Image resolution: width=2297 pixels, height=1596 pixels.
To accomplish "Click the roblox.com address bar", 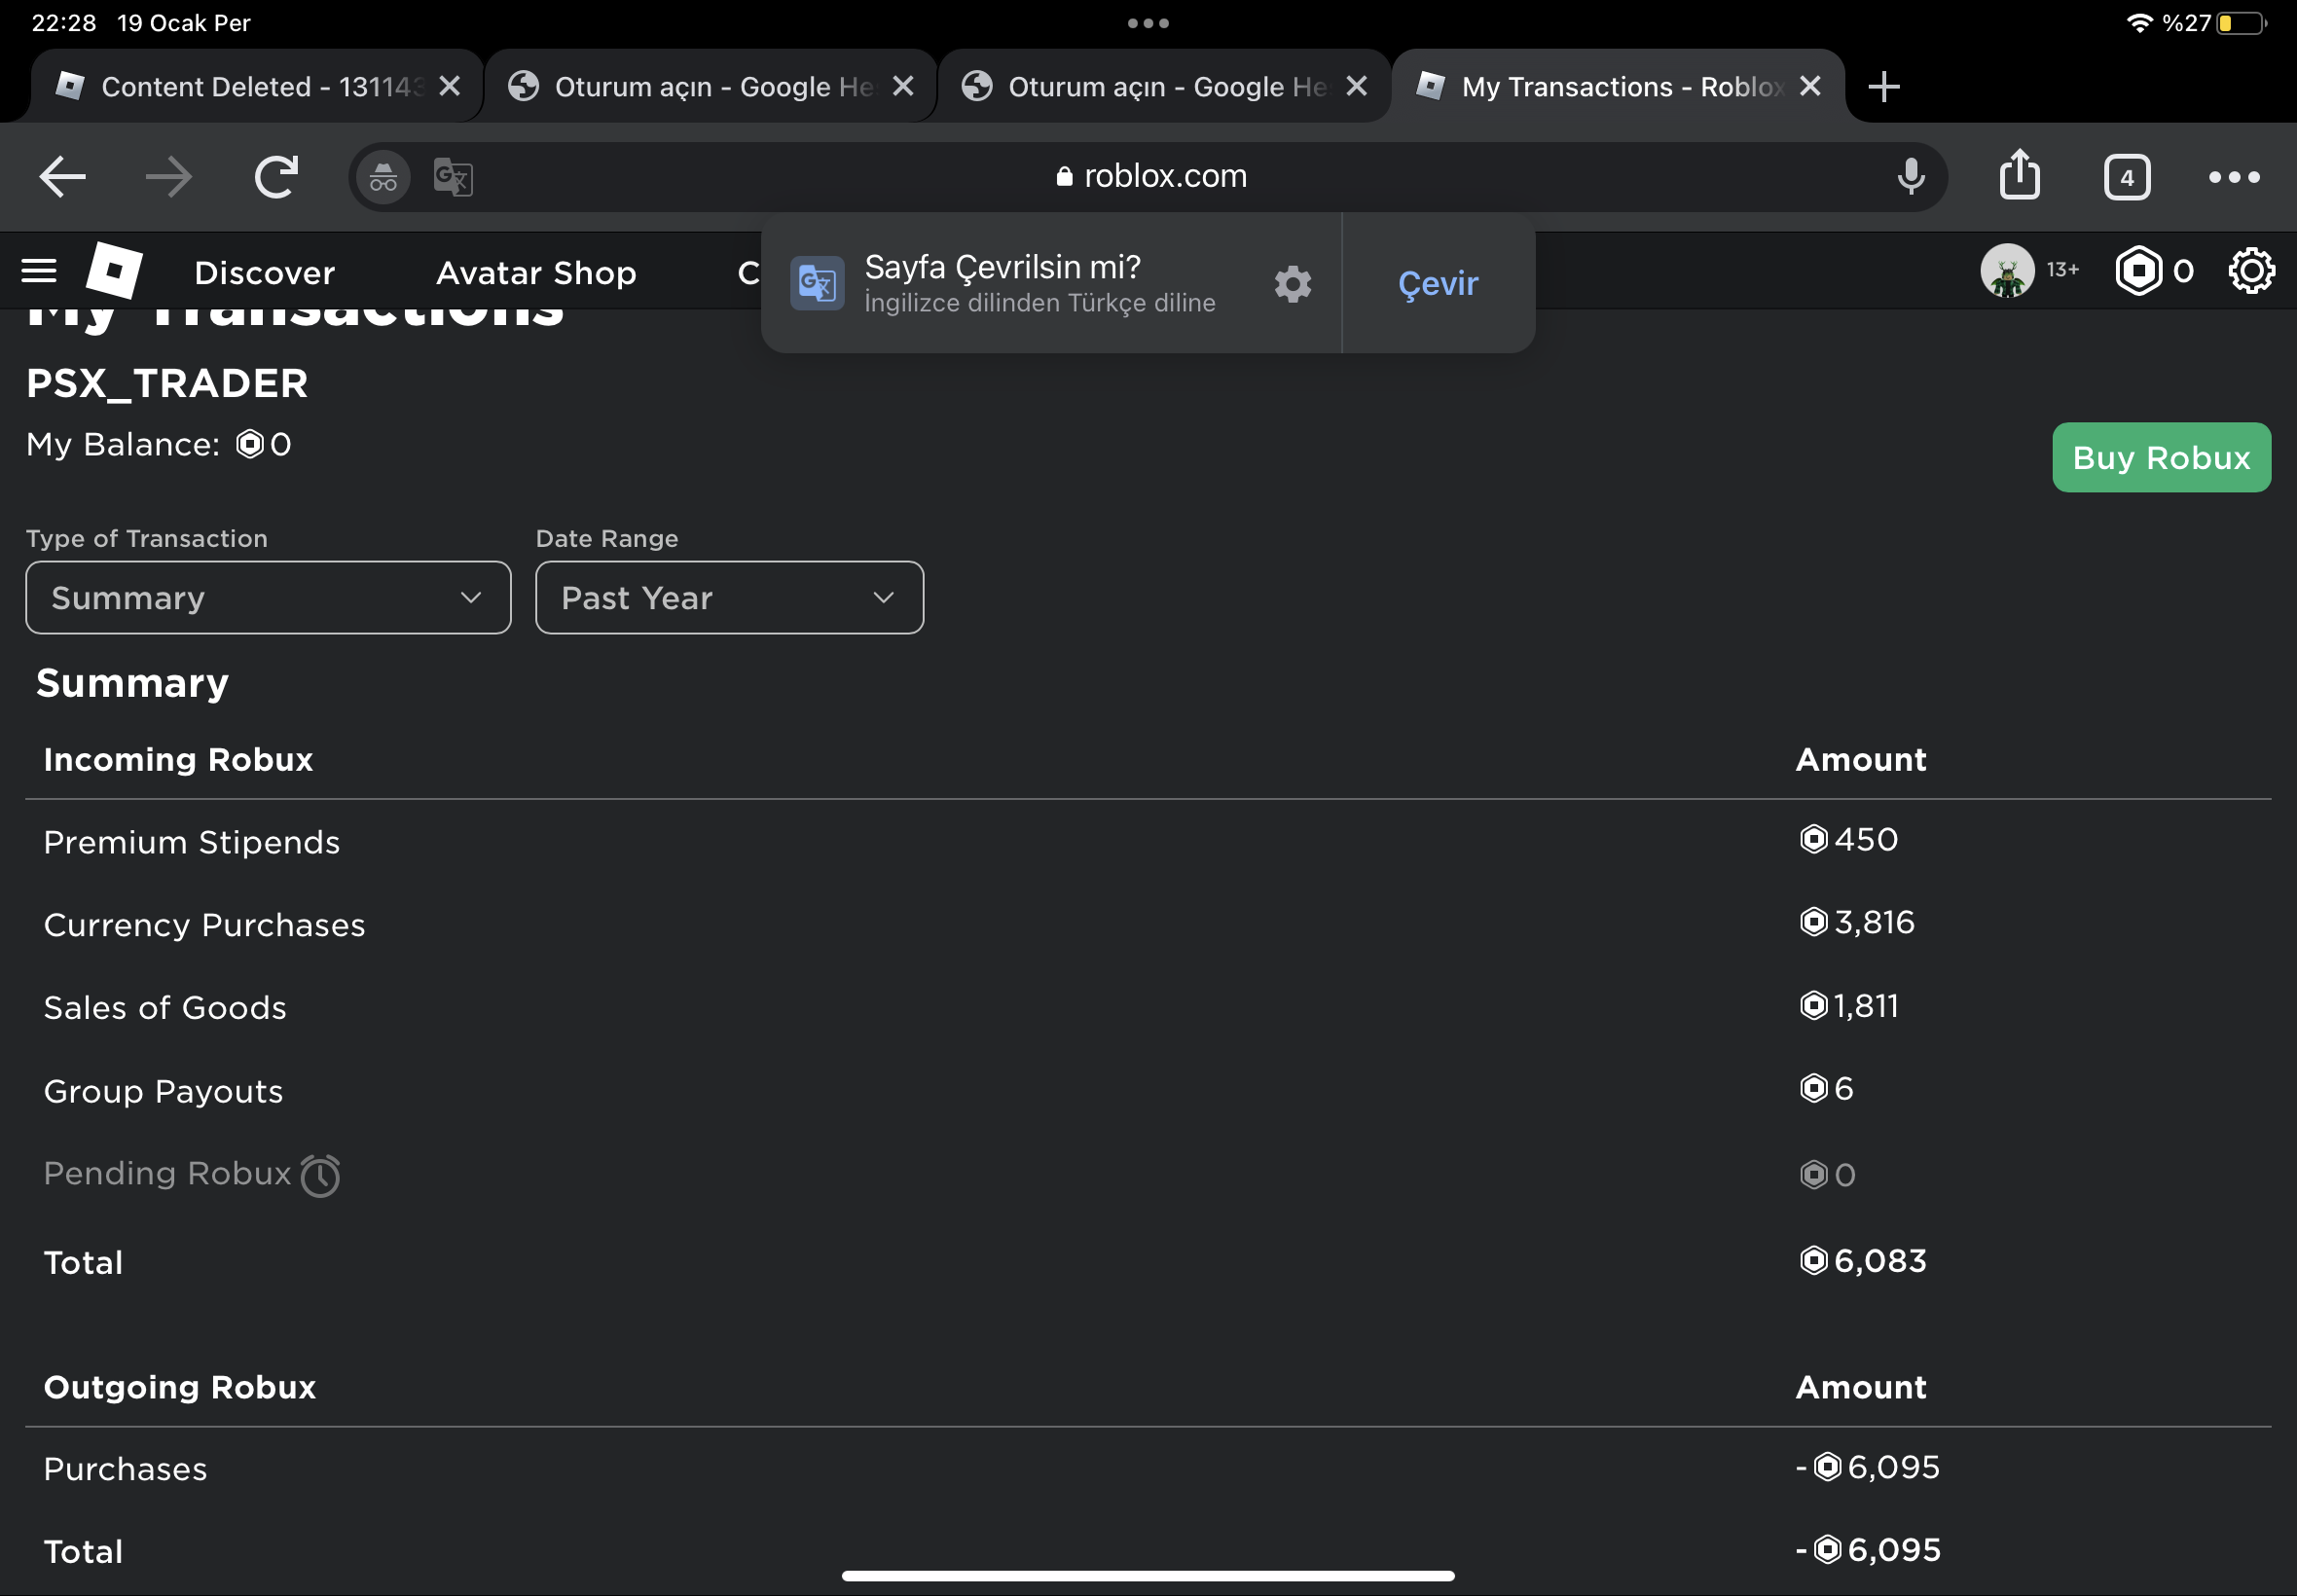I will 1150,177.
